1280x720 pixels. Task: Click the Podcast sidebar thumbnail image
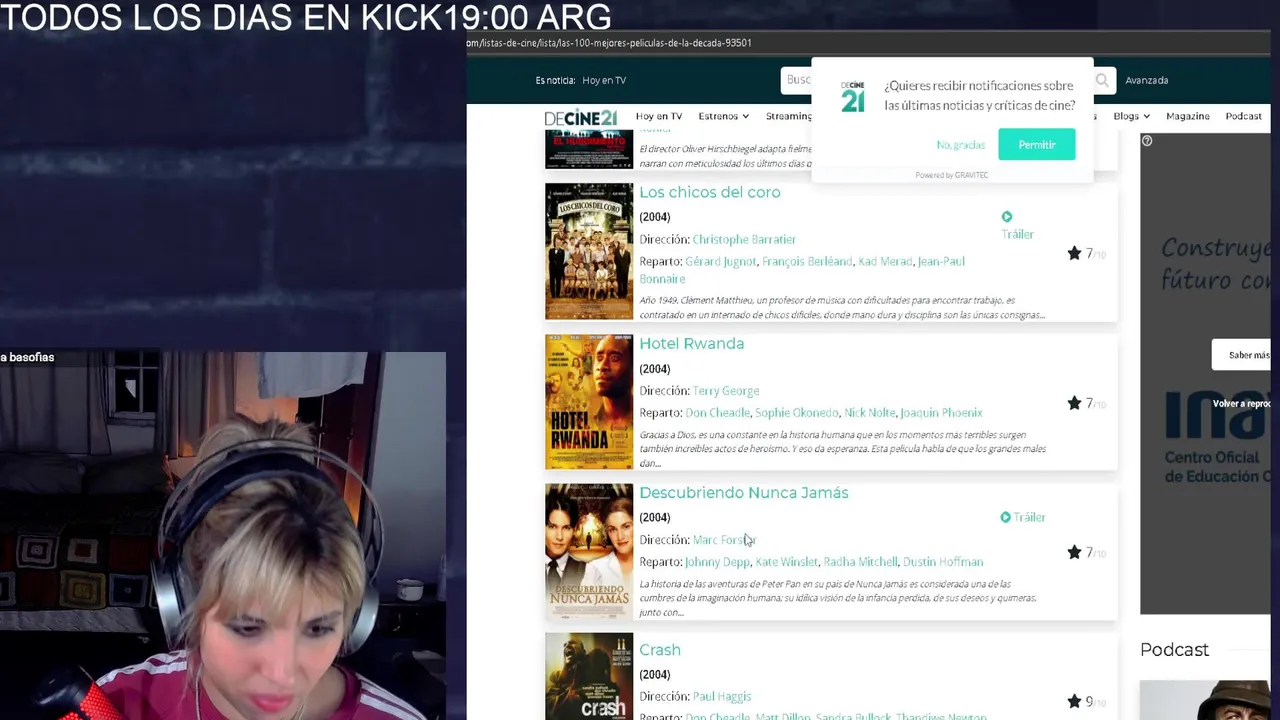1205,700
